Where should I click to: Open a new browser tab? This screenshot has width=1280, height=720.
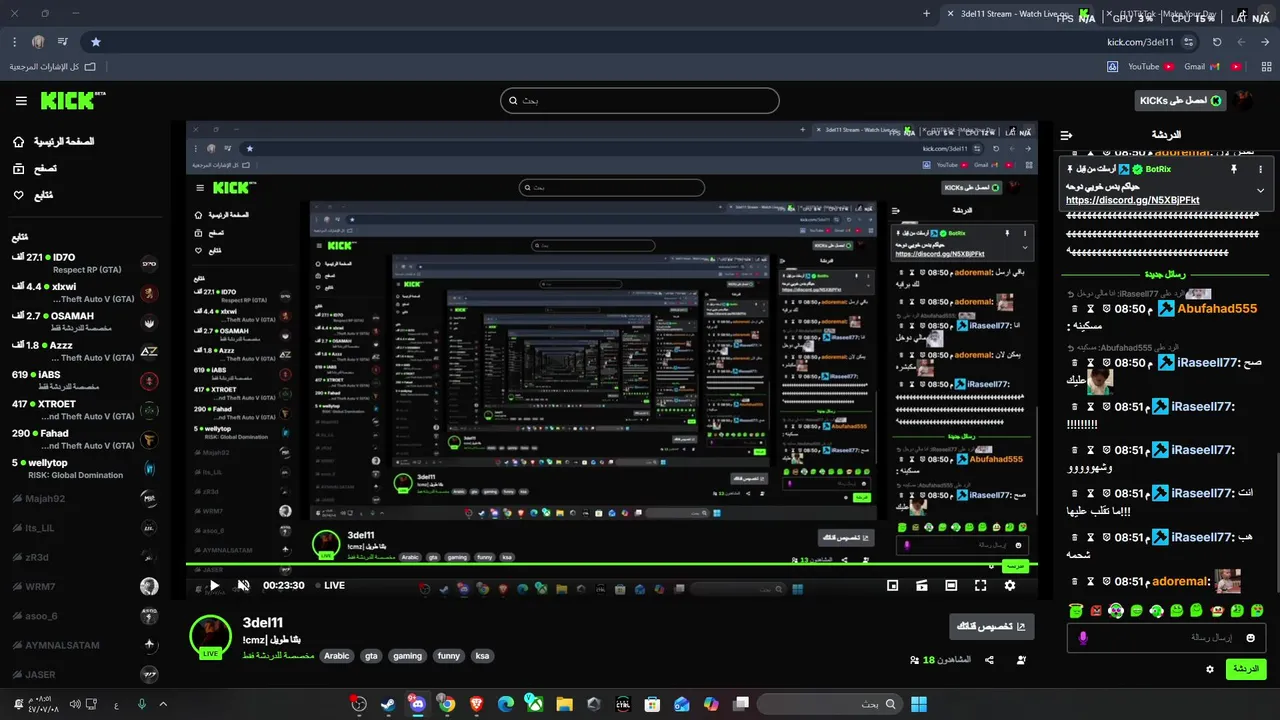pyautogui.click(x=927, y=14)
